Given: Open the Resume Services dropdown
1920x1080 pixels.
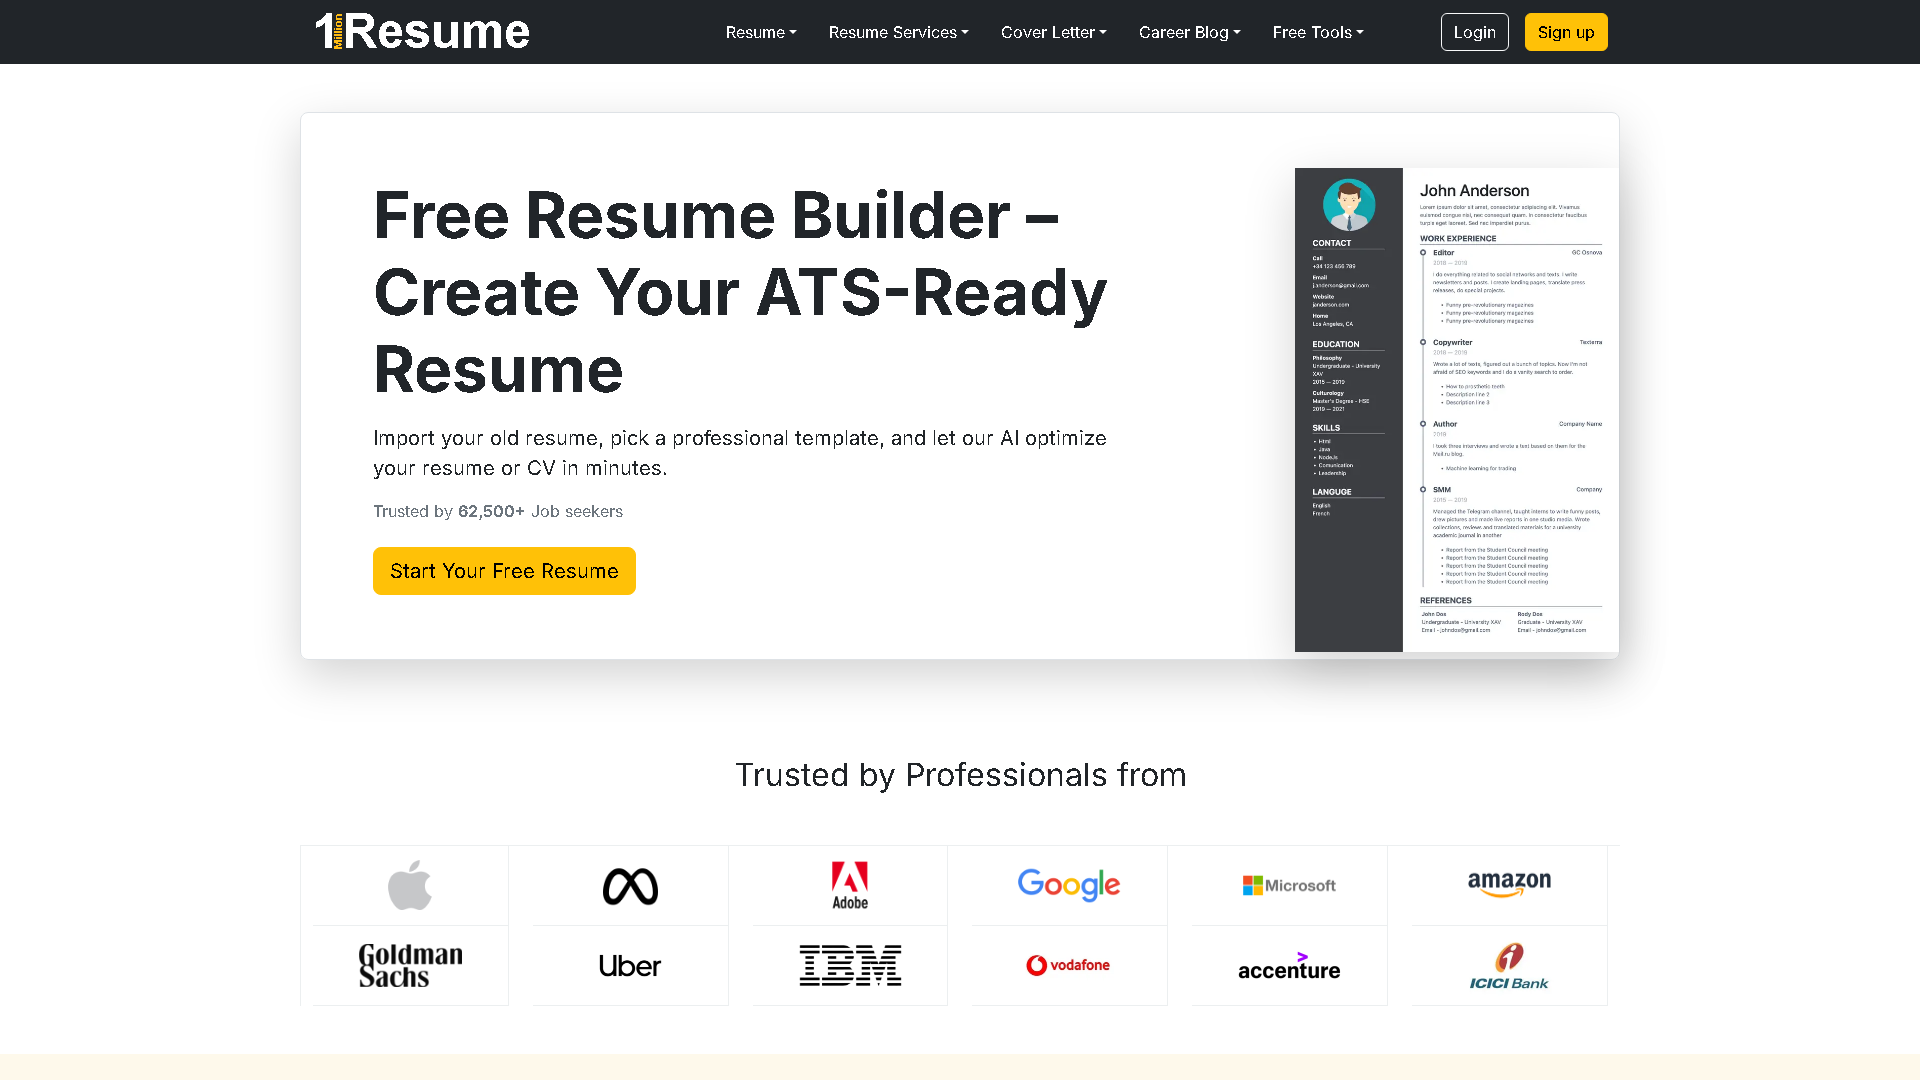Looking at the screenshot, I should pos(898,32).
